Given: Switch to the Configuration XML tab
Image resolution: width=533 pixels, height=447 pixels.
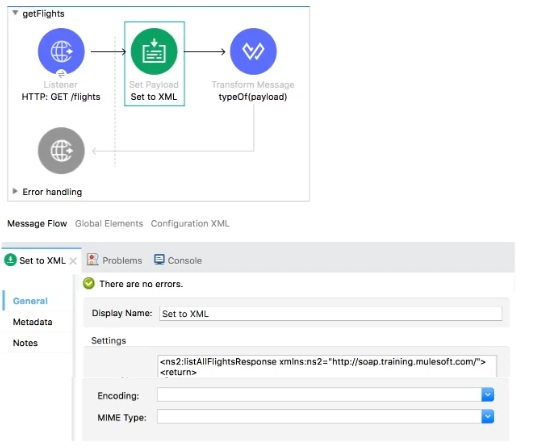Looking at the screenshot, I should point(190,224).
